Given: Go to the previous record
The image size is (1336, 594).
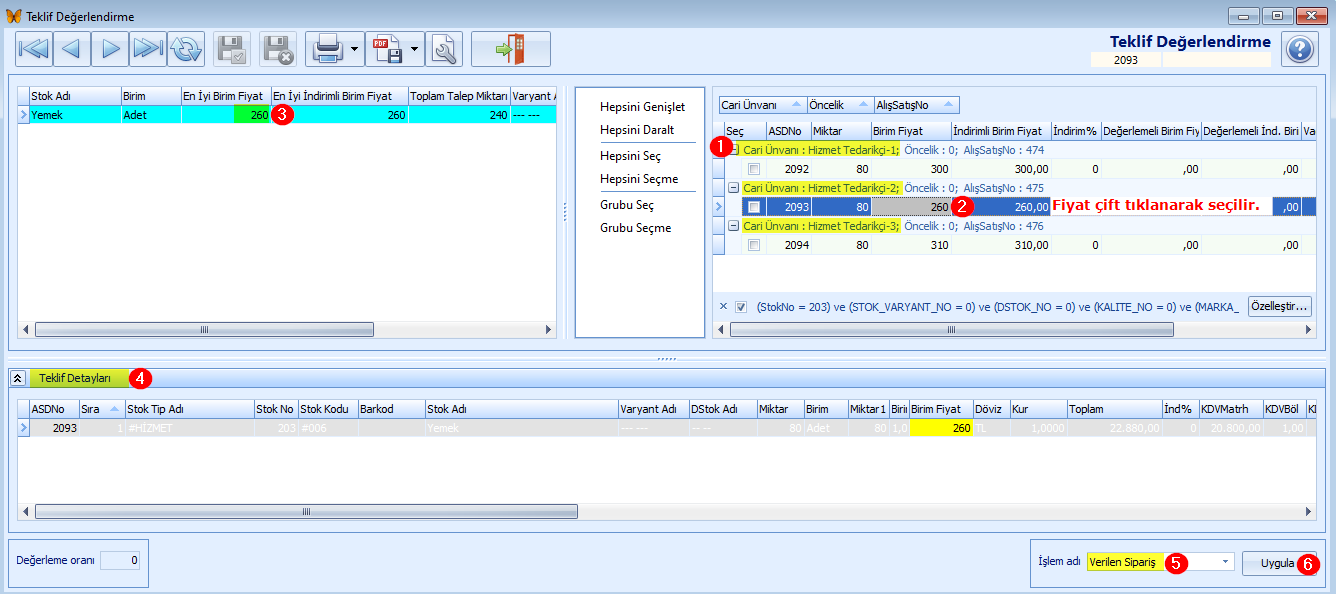Looking at the screenshot, I should coord(72,48).
